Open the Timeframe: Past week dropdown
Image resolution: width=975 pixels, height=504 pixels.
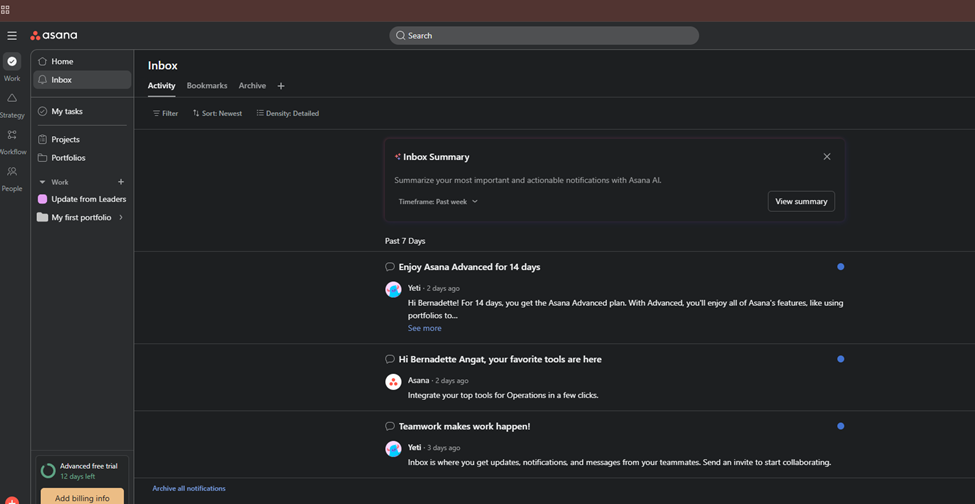pyautogui.click(x=438, y=202)
